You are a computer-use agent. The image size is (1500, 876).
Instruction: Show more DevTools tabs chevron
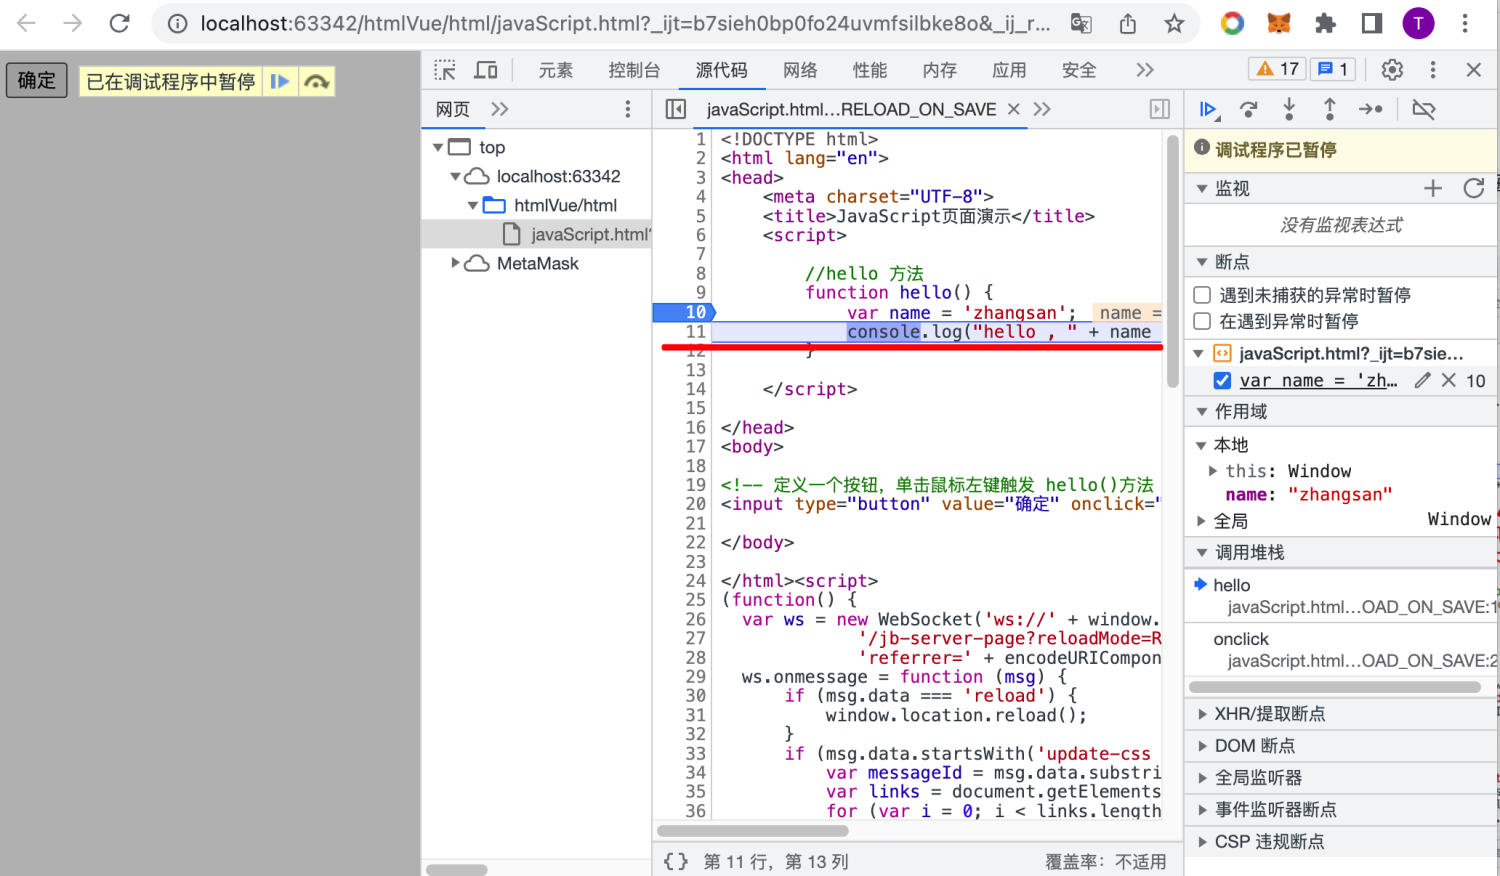(1145, 70)
